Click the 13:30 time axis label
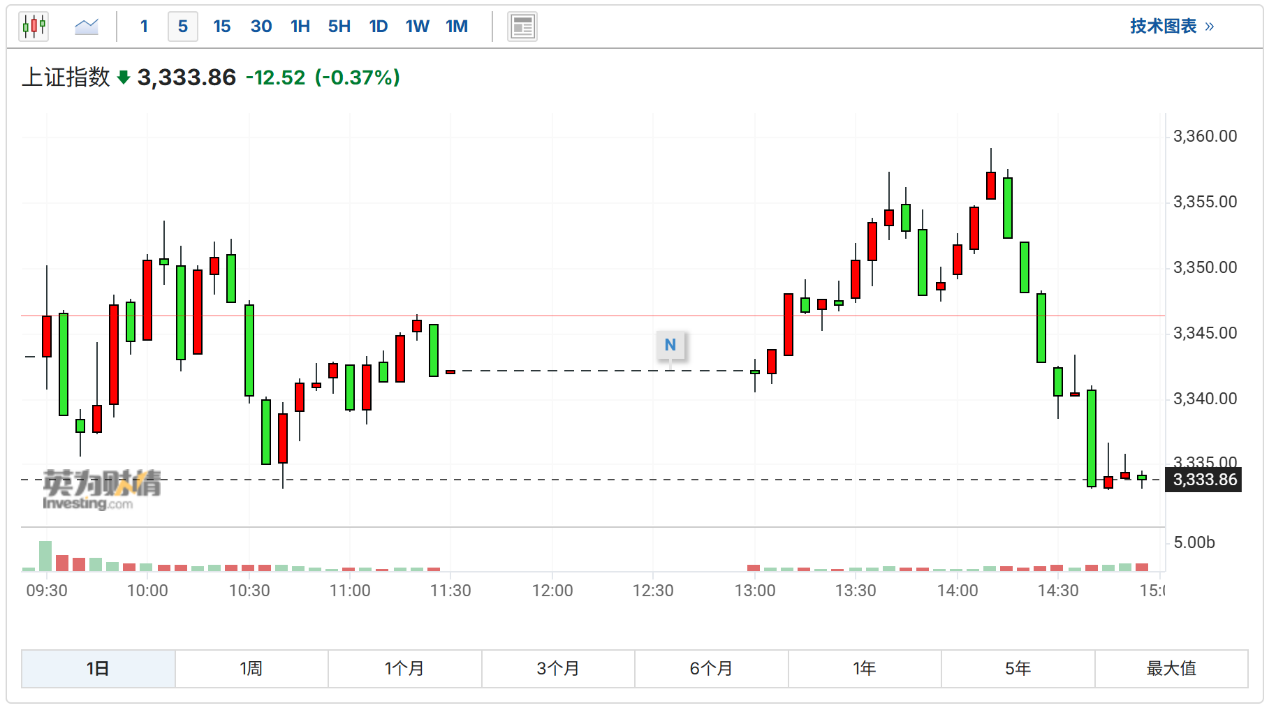 click(855, 591)
